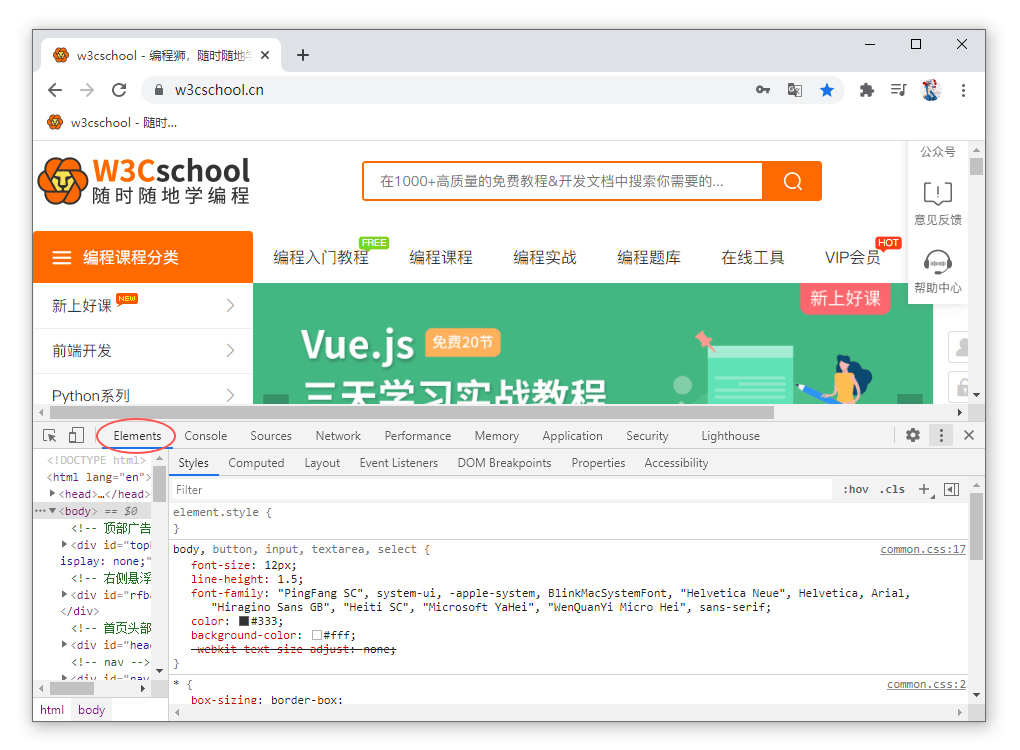Switch to the Computed tab

[x=256, y=463]
